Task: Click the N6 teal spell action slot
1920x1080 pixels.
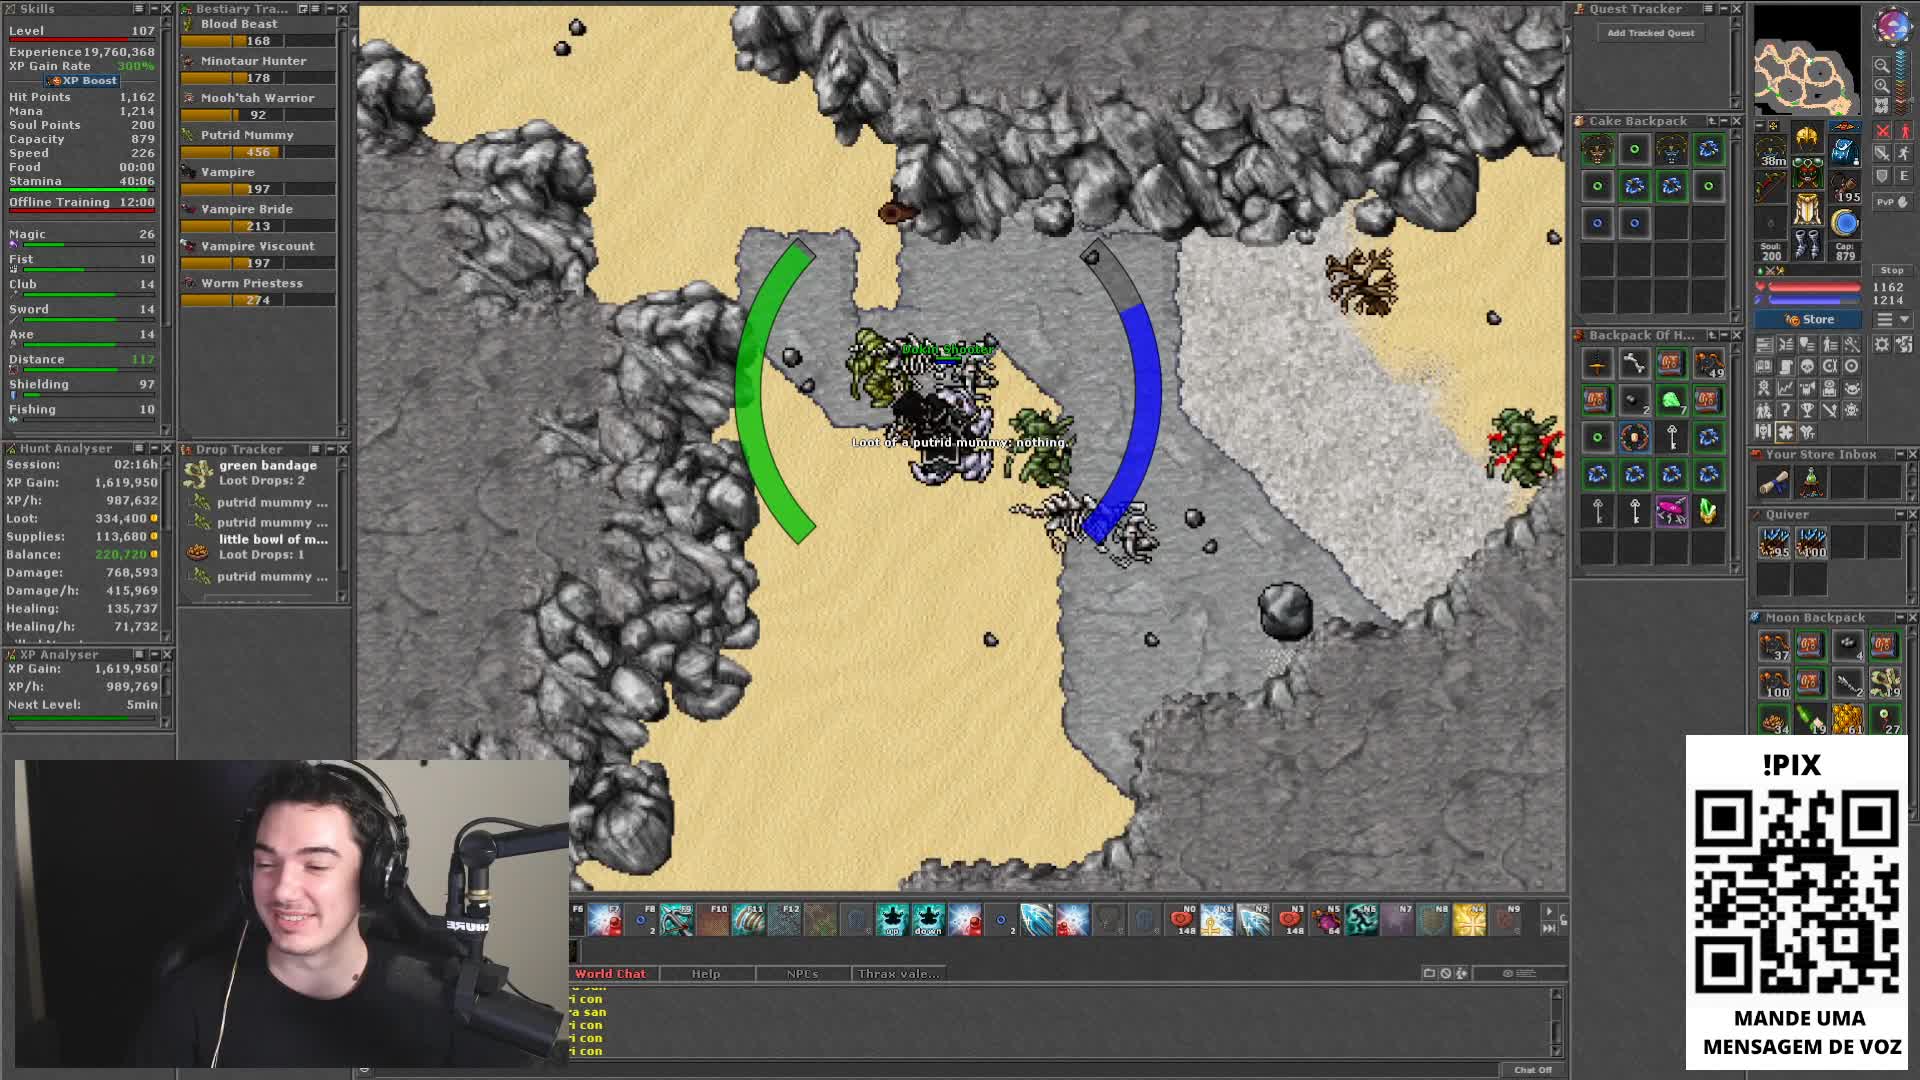Action: point(1362,920)
